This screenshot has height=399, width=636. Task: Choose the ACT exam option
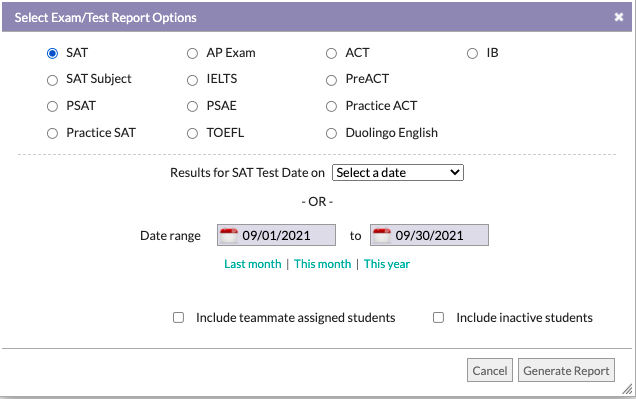click(x=331, y=53)
